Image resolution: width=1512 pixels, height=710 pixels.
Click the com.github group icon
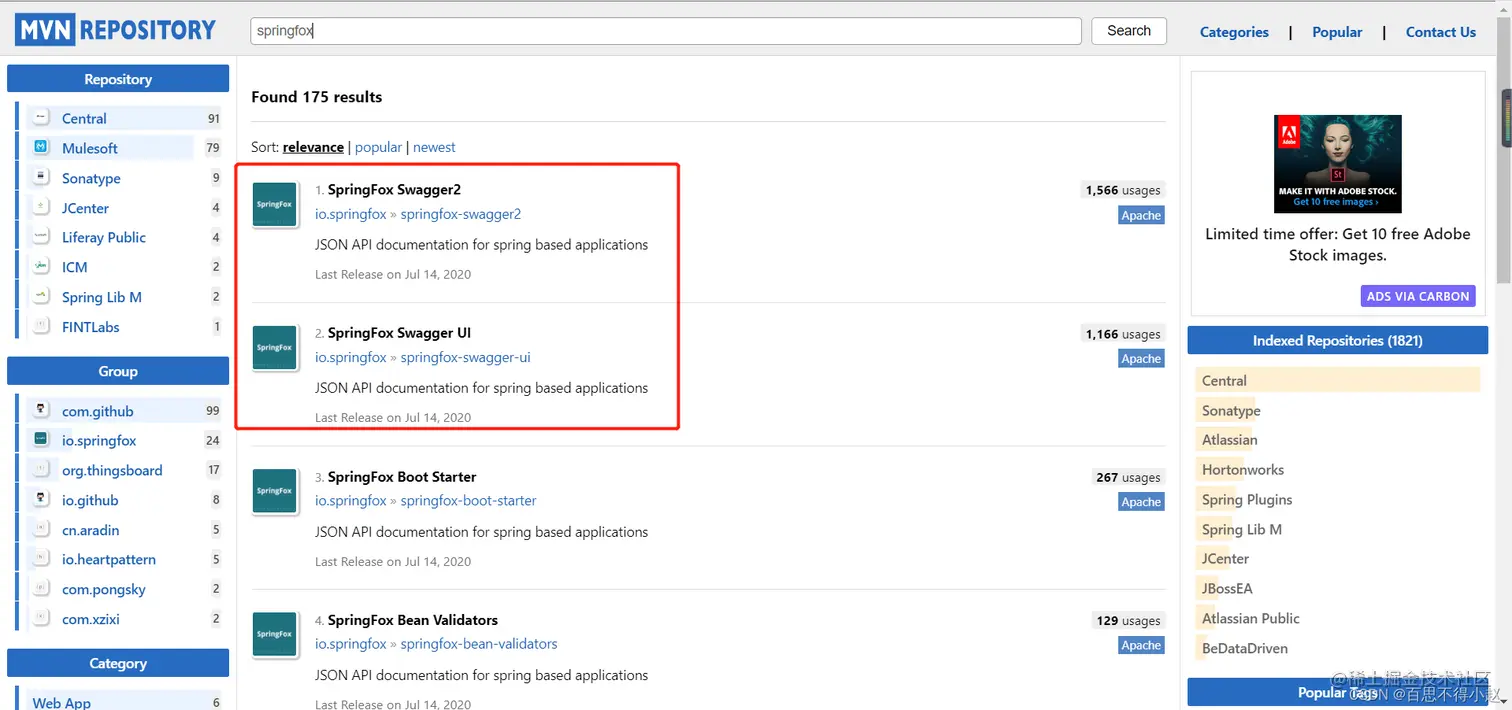point(41,411)
